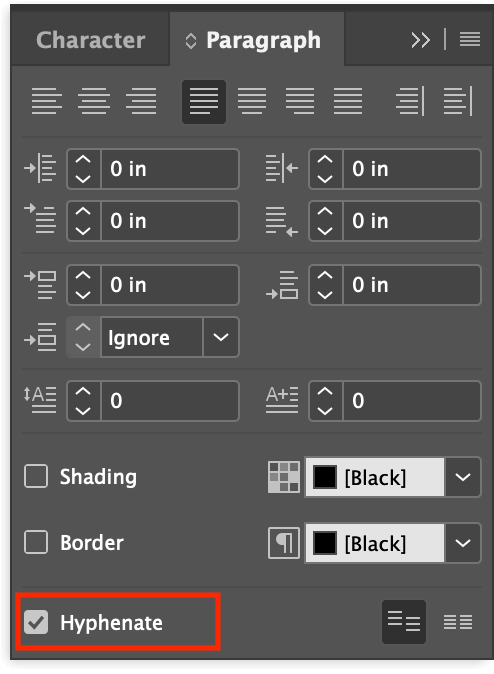Enable the Border checkbox
Screen dimensions: 494x674
click(x=36, y=542)
